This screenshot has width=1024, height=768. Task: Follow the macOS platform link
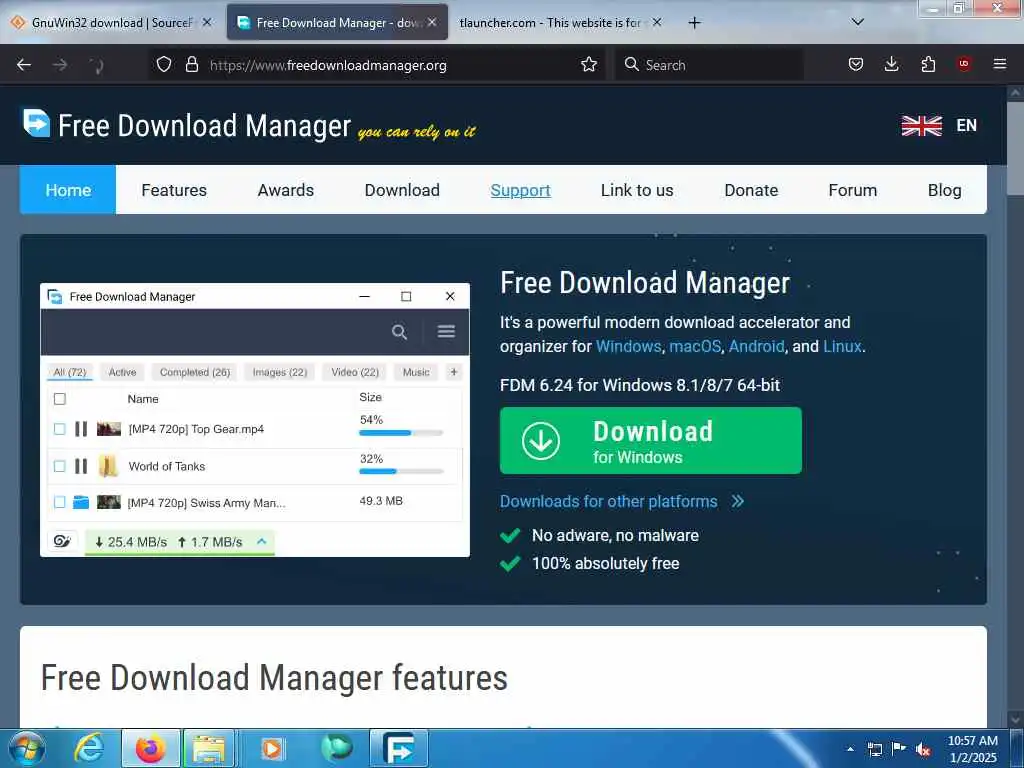pos(695,346)
